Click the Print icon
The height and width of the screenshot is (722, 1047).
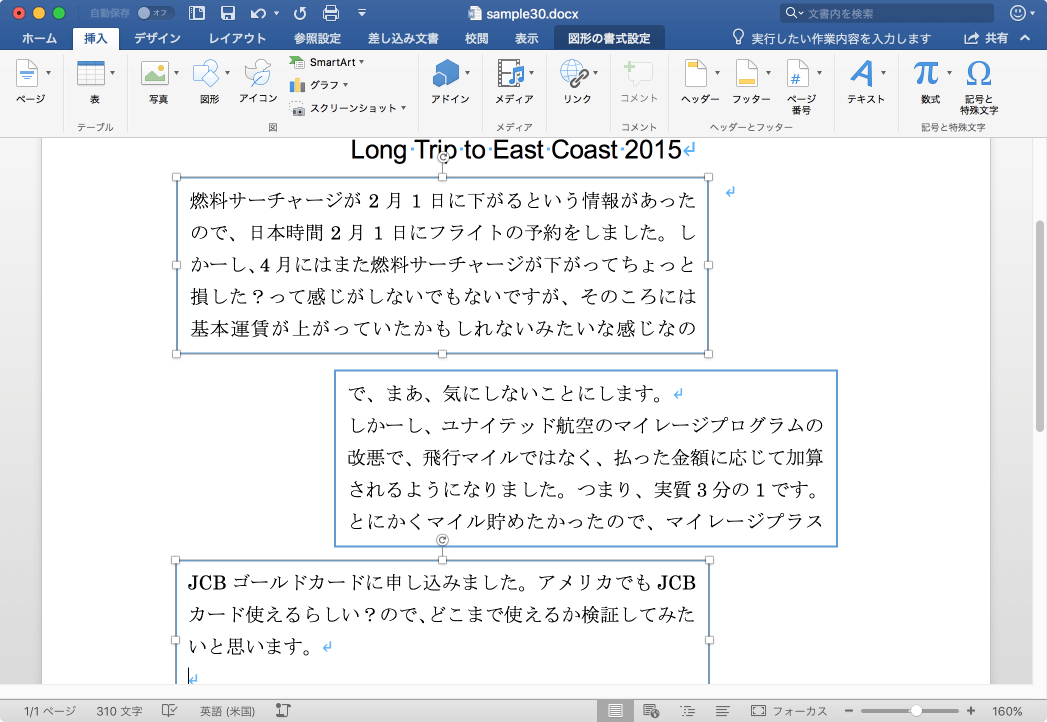(x=331, y=13)
